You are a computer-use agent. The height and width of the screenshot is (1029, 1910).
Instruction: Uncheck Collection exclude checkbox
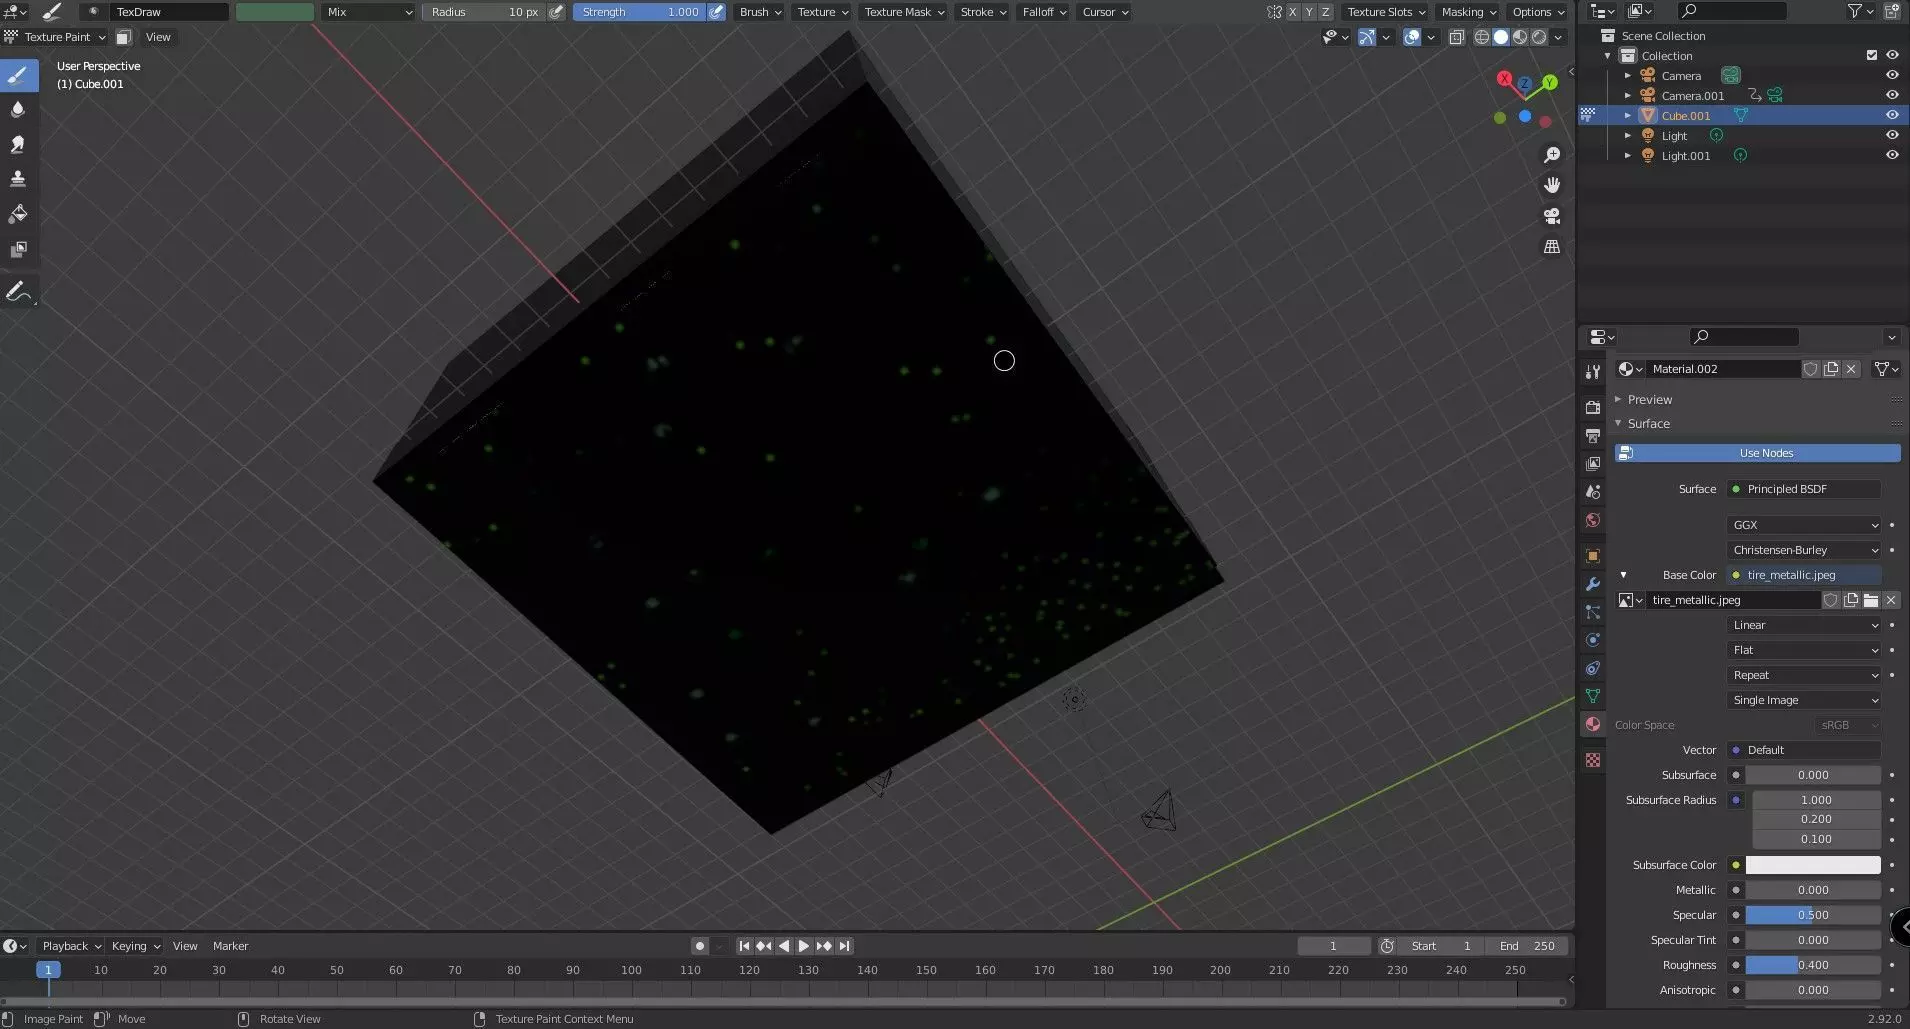coord(1872,55)
